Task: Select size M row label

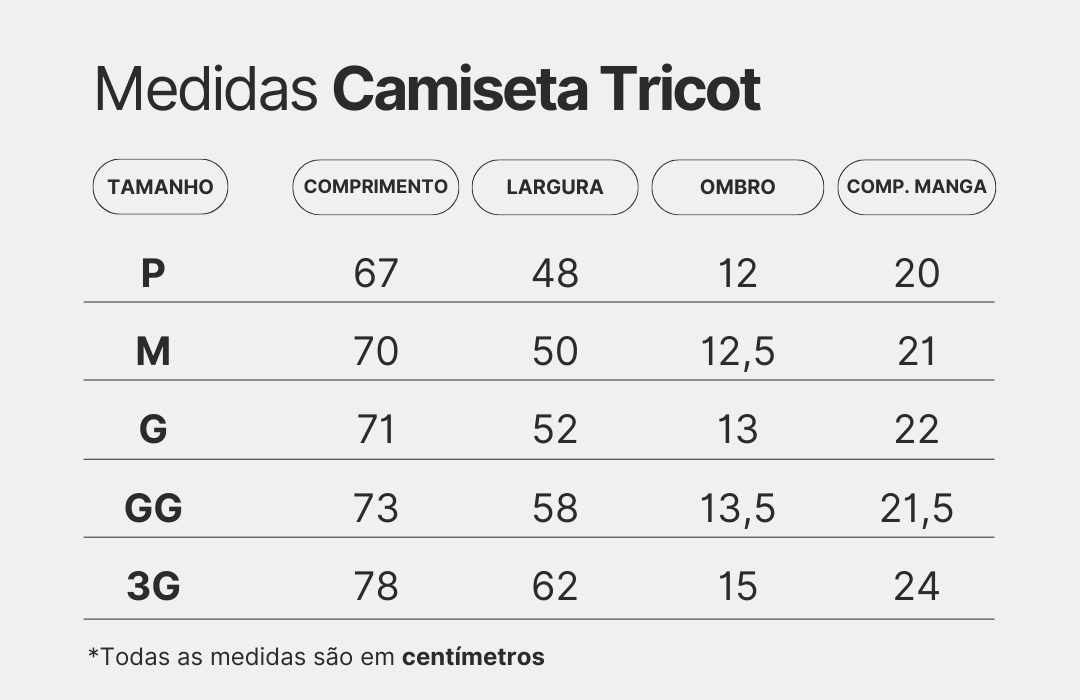Action: tap(153, 351)
